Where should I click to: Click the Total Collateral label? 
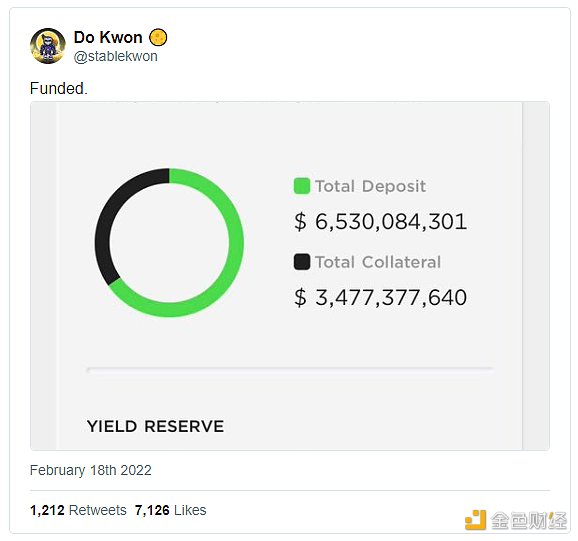coord(378,262)
